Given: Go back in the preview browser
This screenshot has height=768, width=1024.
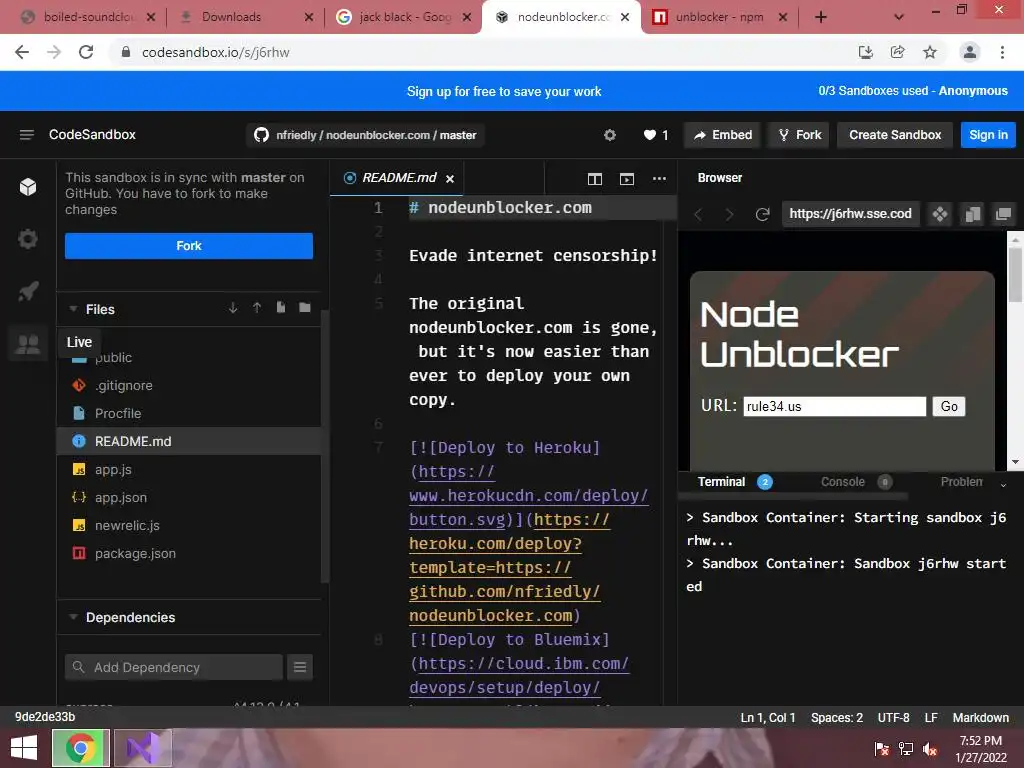Looking at the screenshot, I should pos(698,214).
